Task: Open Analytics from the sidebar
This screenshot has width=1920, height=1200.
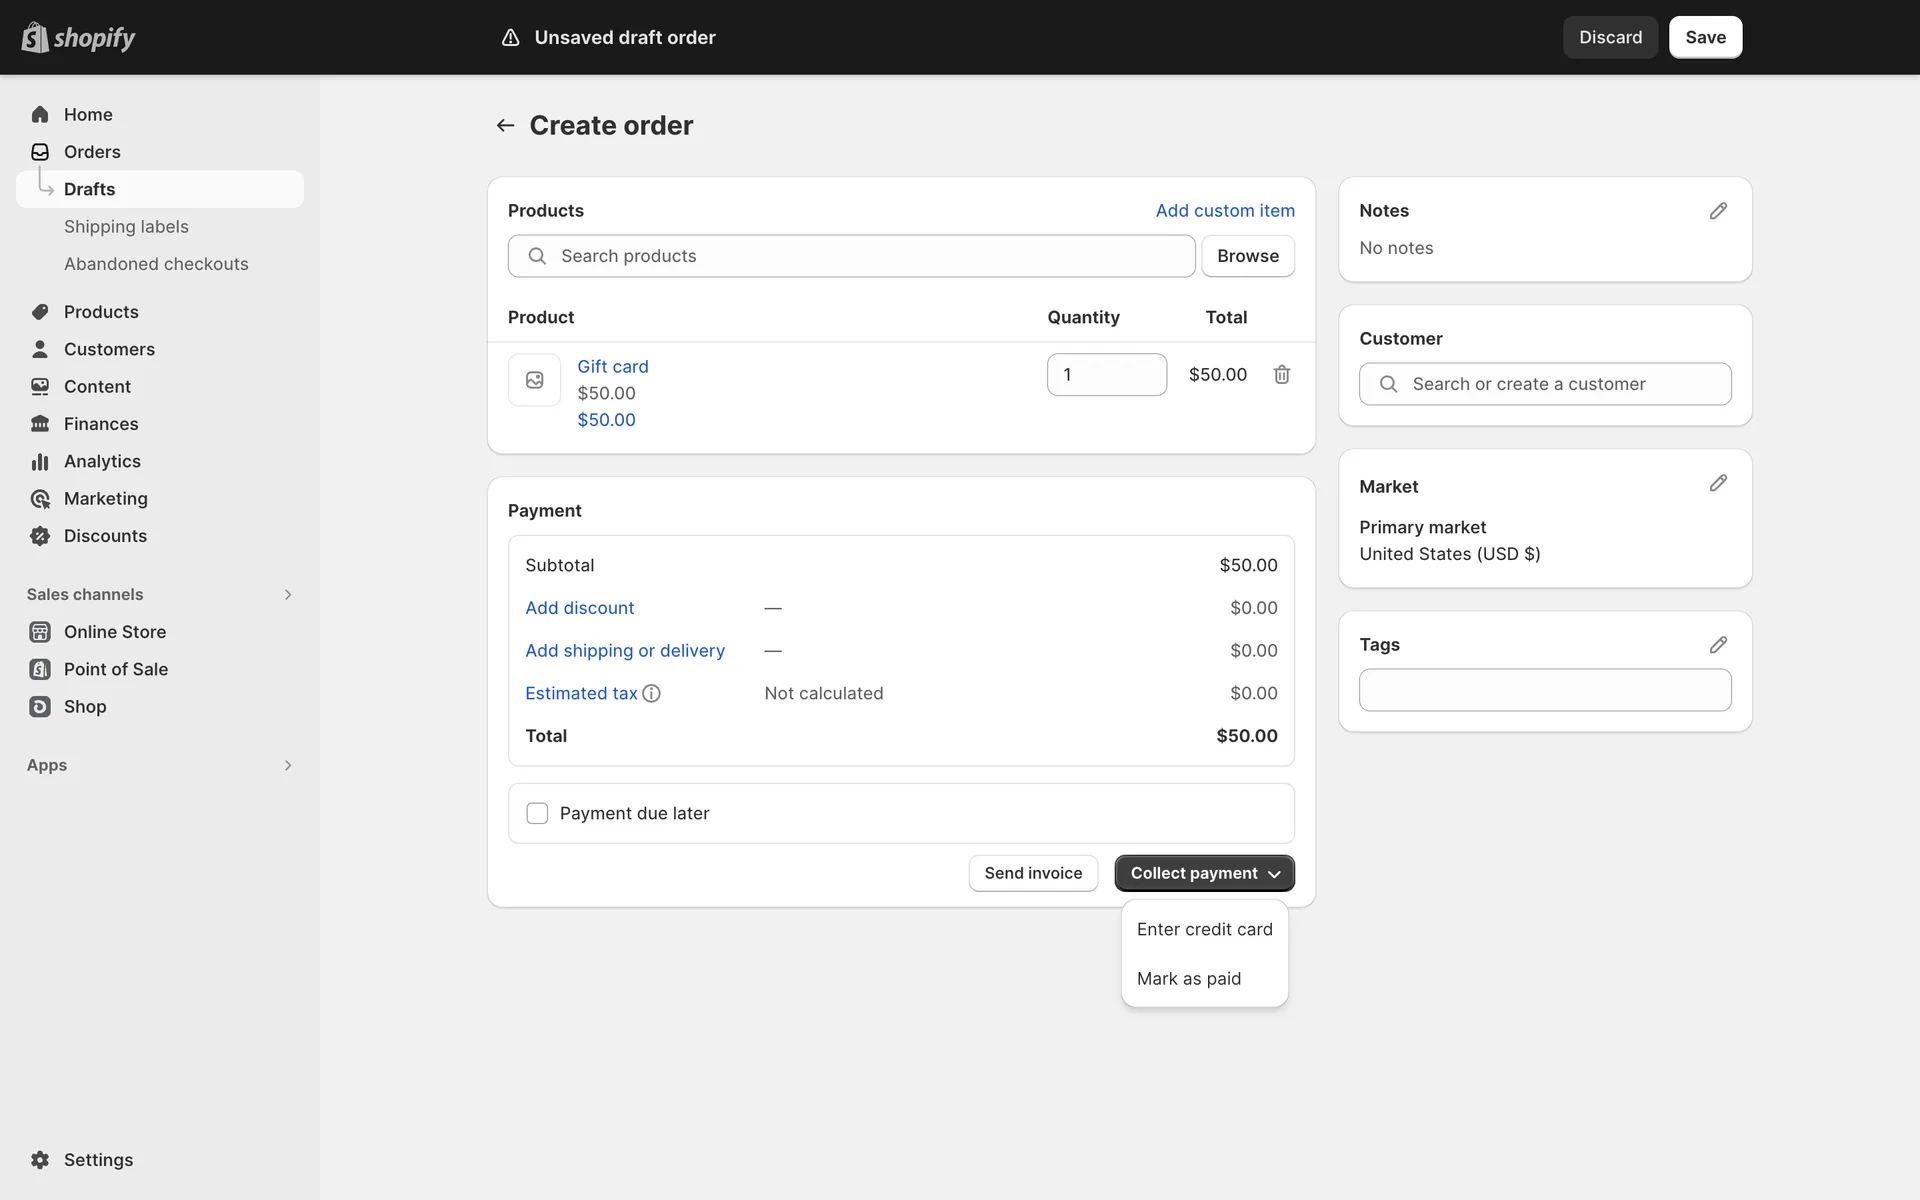Action: tap(102, 461)
